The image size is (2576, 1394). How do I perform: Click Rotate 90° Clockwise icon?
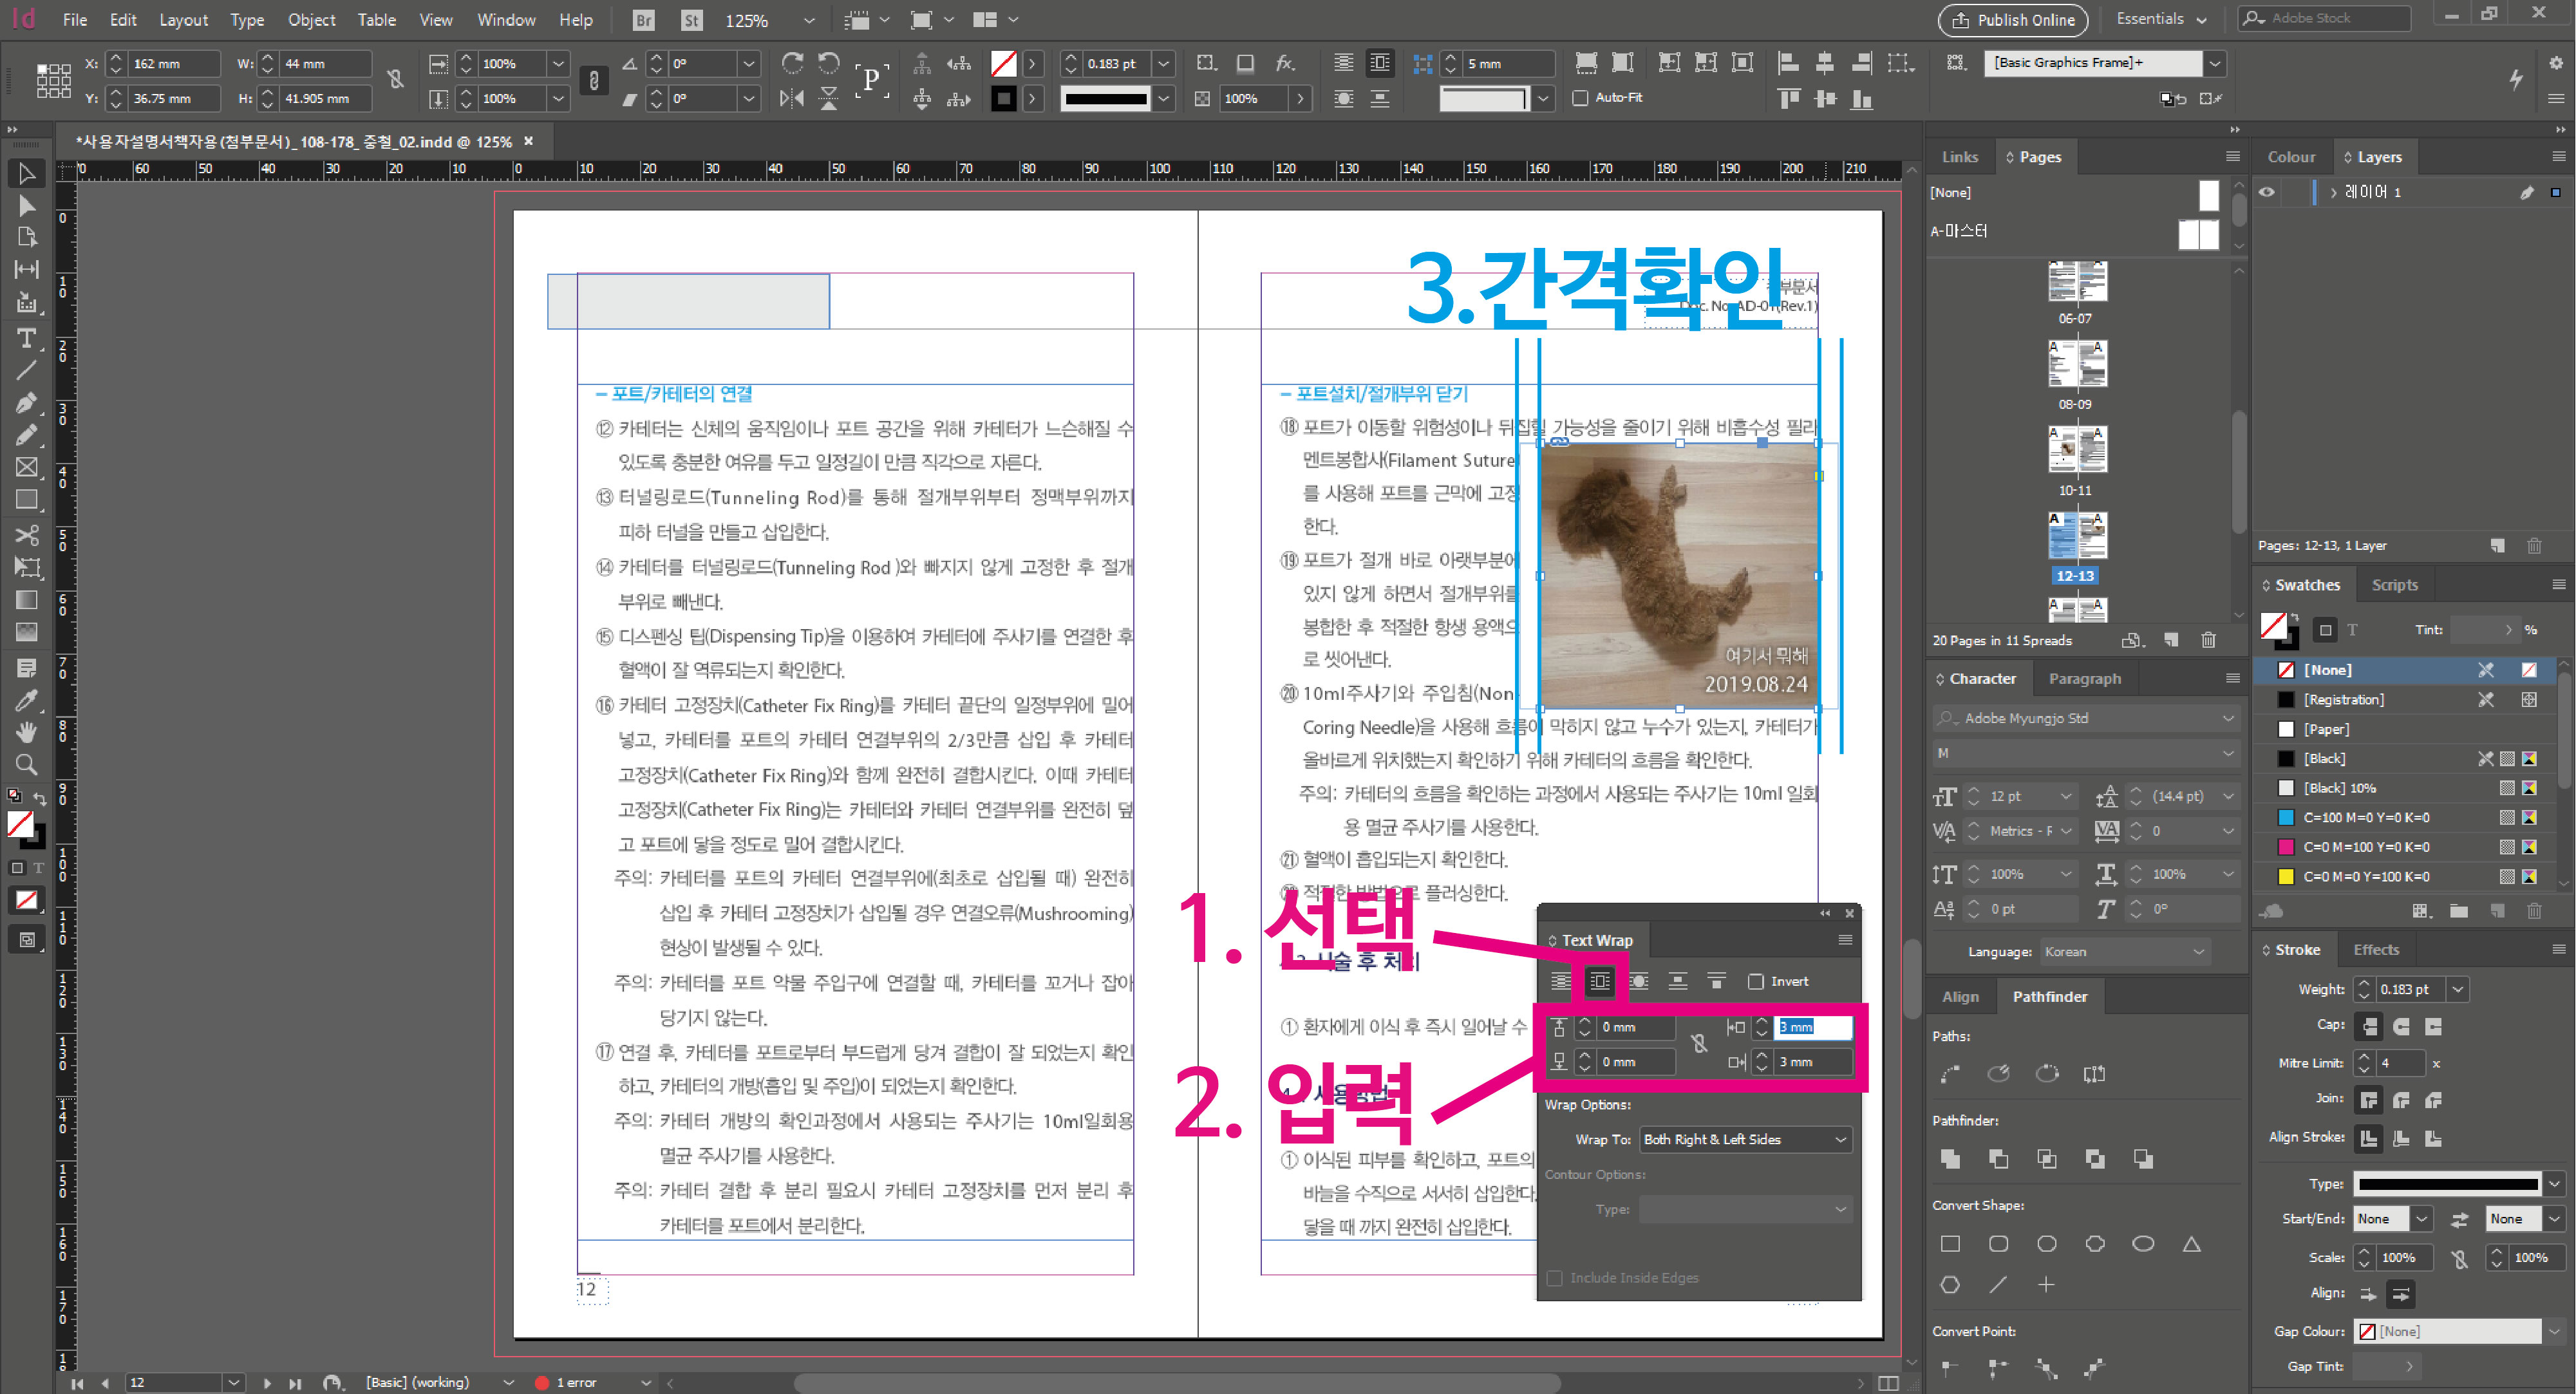792,63
